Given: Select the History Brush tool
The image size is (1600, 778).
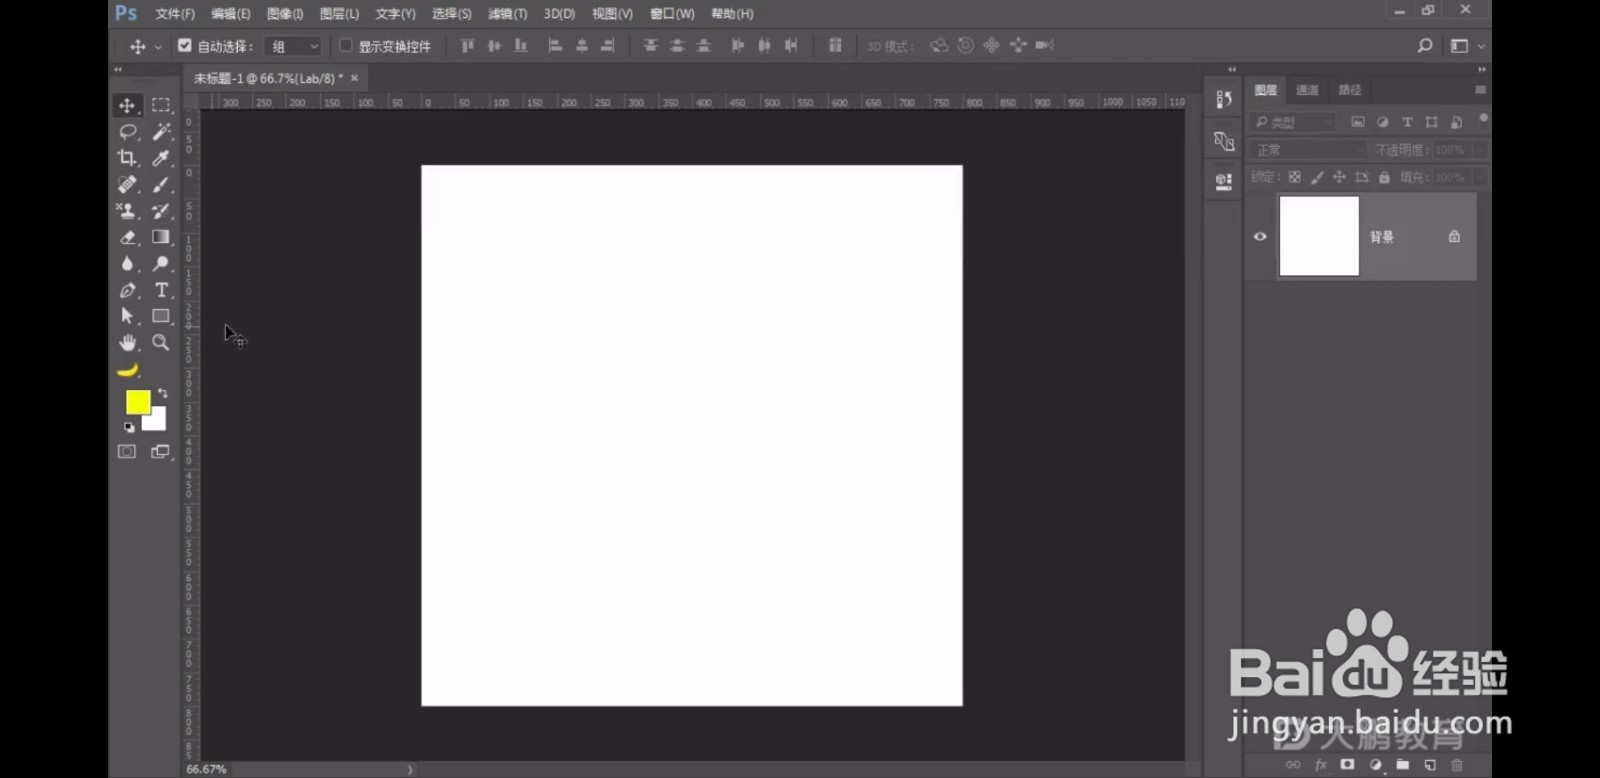Looking at the screenshot, I should tap(161, 211).
